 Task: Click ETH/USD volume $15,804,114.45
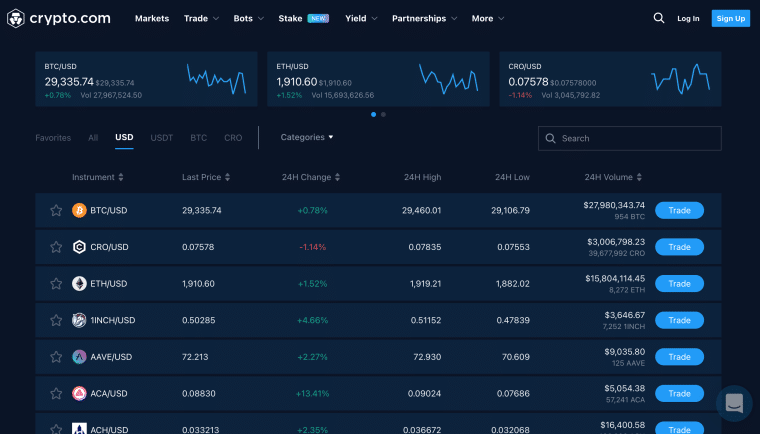coord(615,278)
